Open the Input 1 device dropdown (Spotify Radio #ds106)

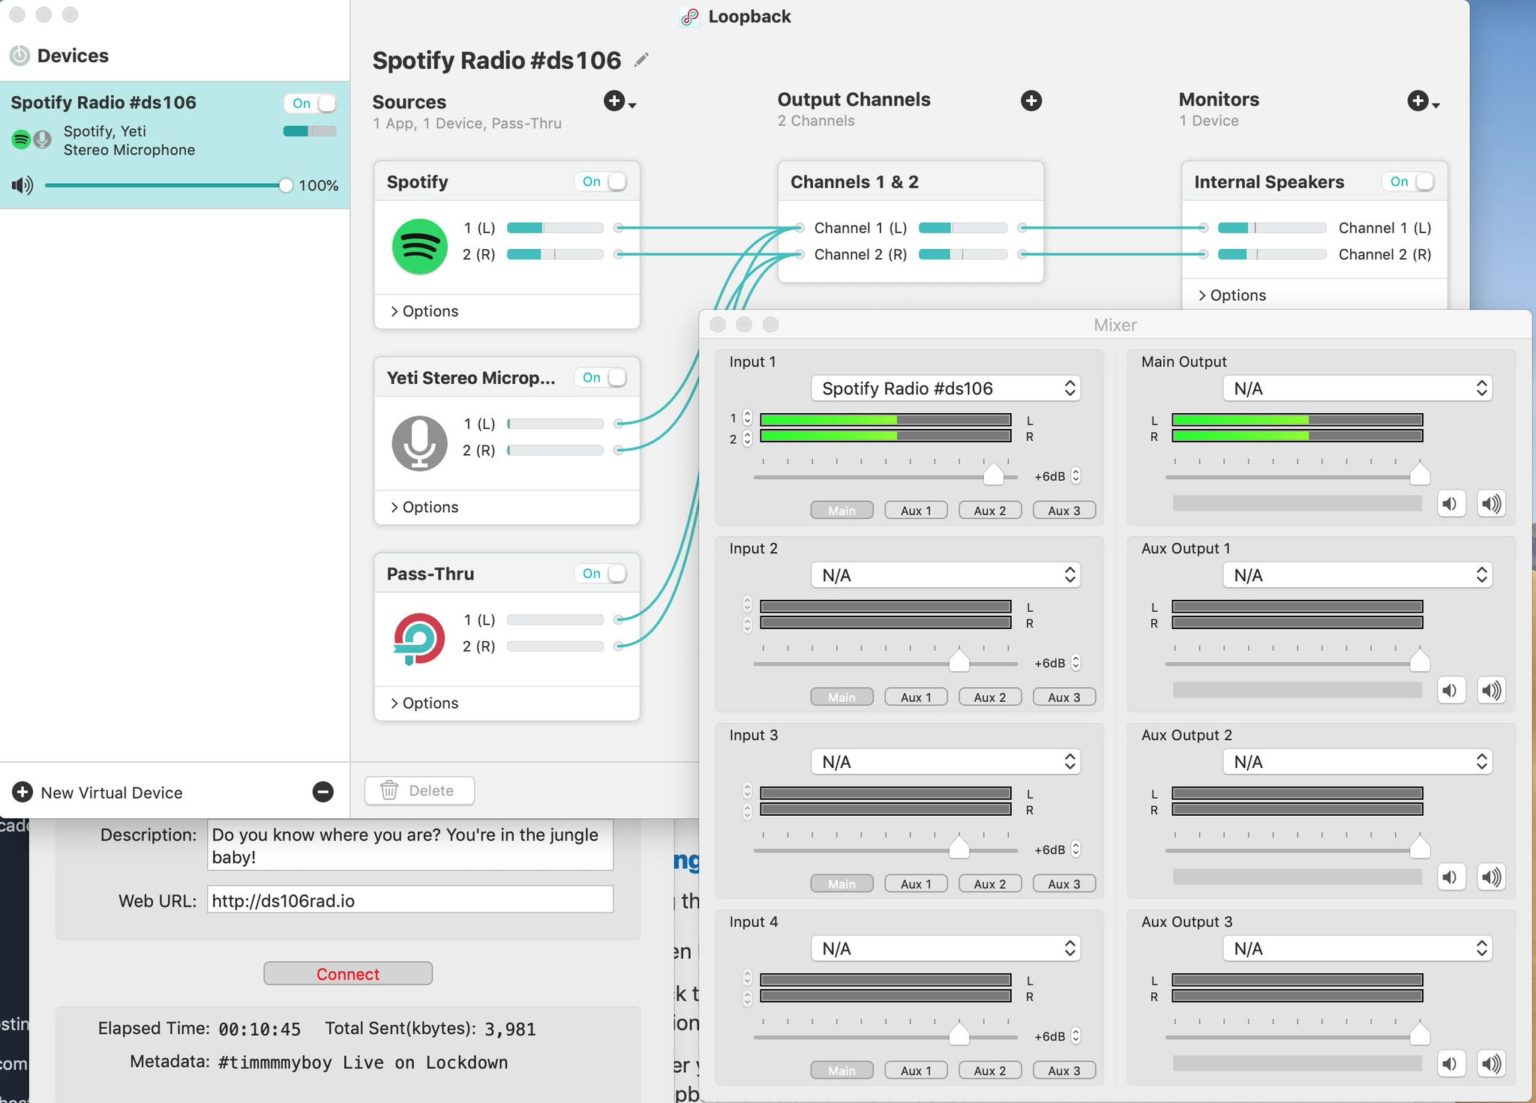click(946, 388)
